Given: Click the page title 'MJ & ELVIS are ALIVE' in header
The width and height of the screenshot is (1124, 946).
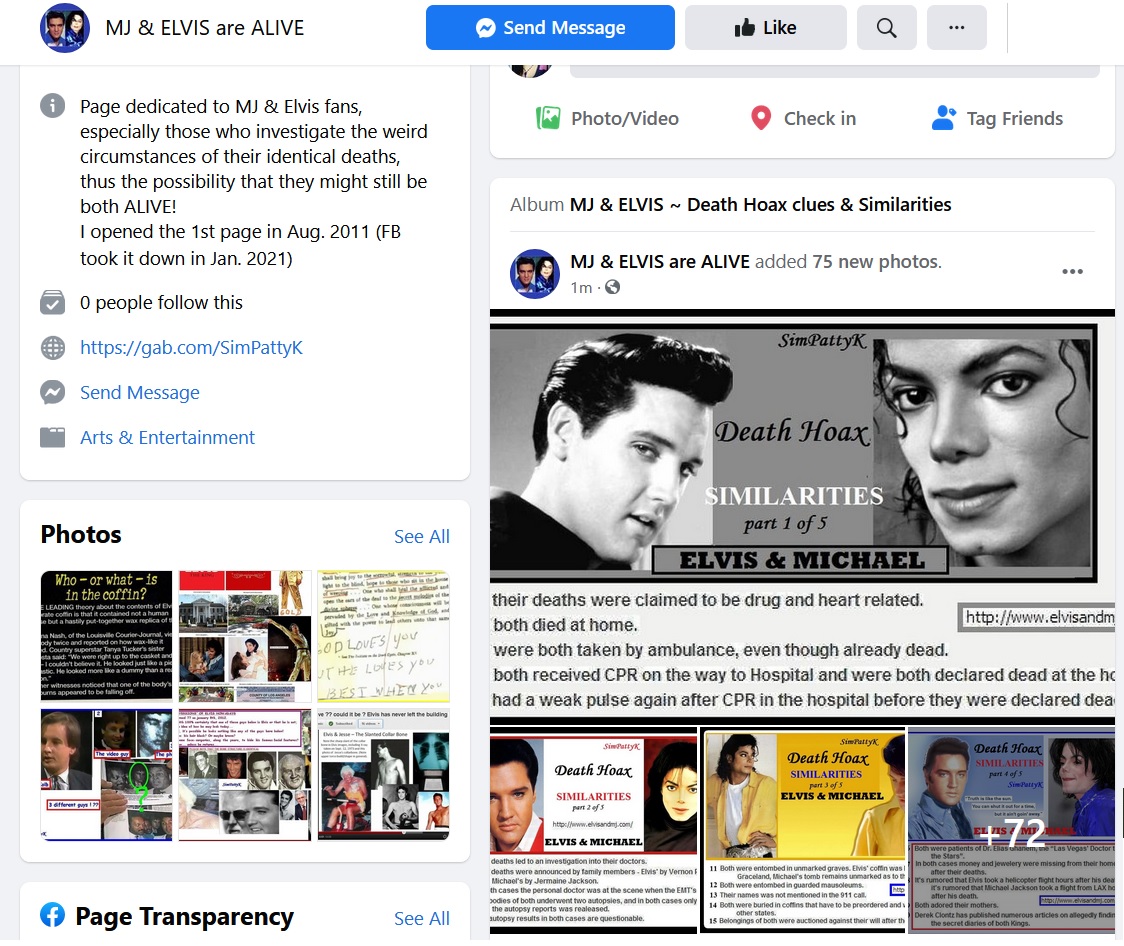Looking at the screenshot, I should click(205, 28).
